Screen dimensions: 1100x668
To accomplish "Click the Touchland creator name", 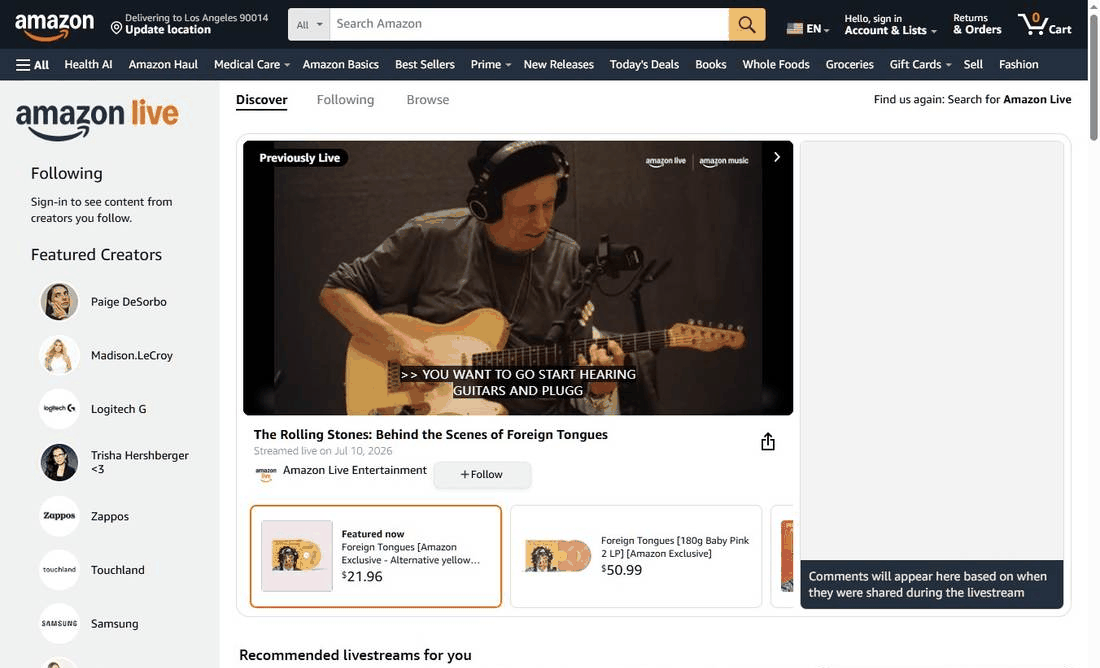I will coord(117,570).
